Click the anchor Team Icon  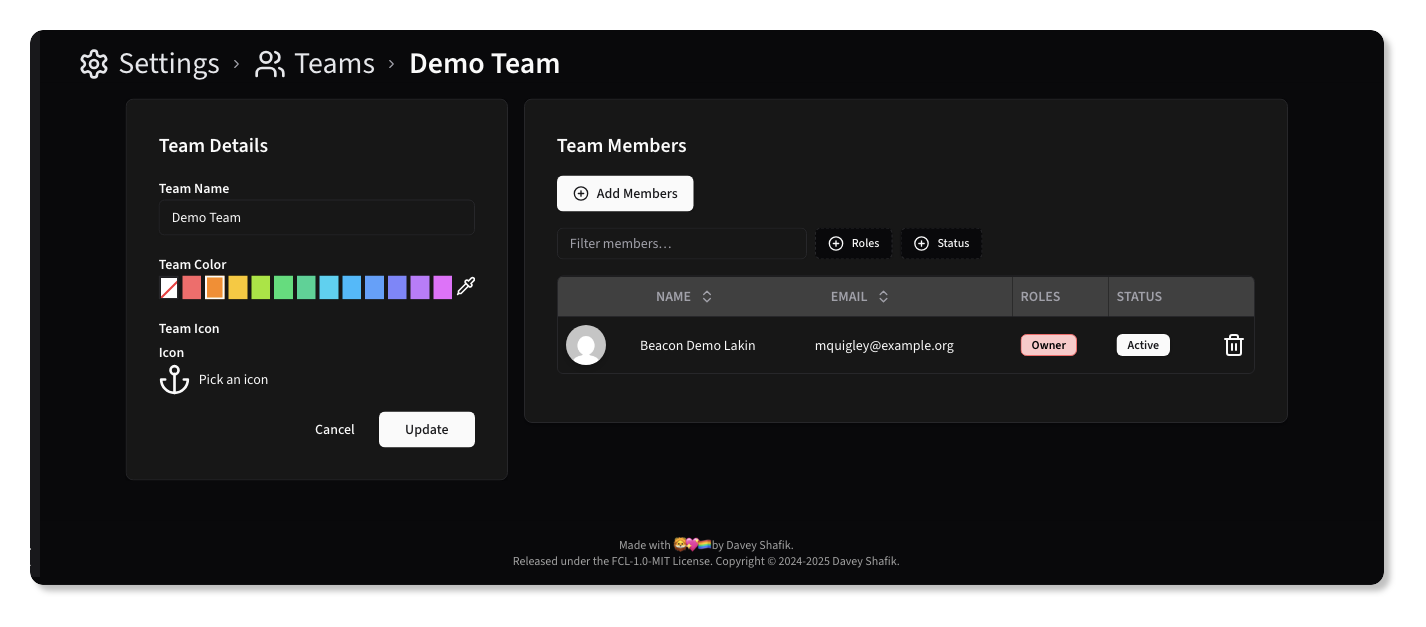point(174,379)
